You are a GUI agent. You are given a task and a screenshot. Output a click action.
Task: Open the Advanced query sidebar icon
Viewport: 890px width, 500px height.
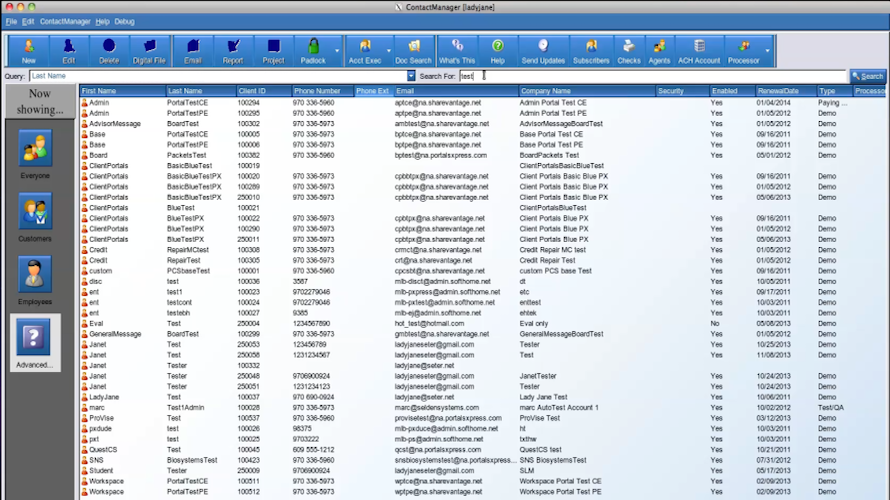[x=35, y=344]
